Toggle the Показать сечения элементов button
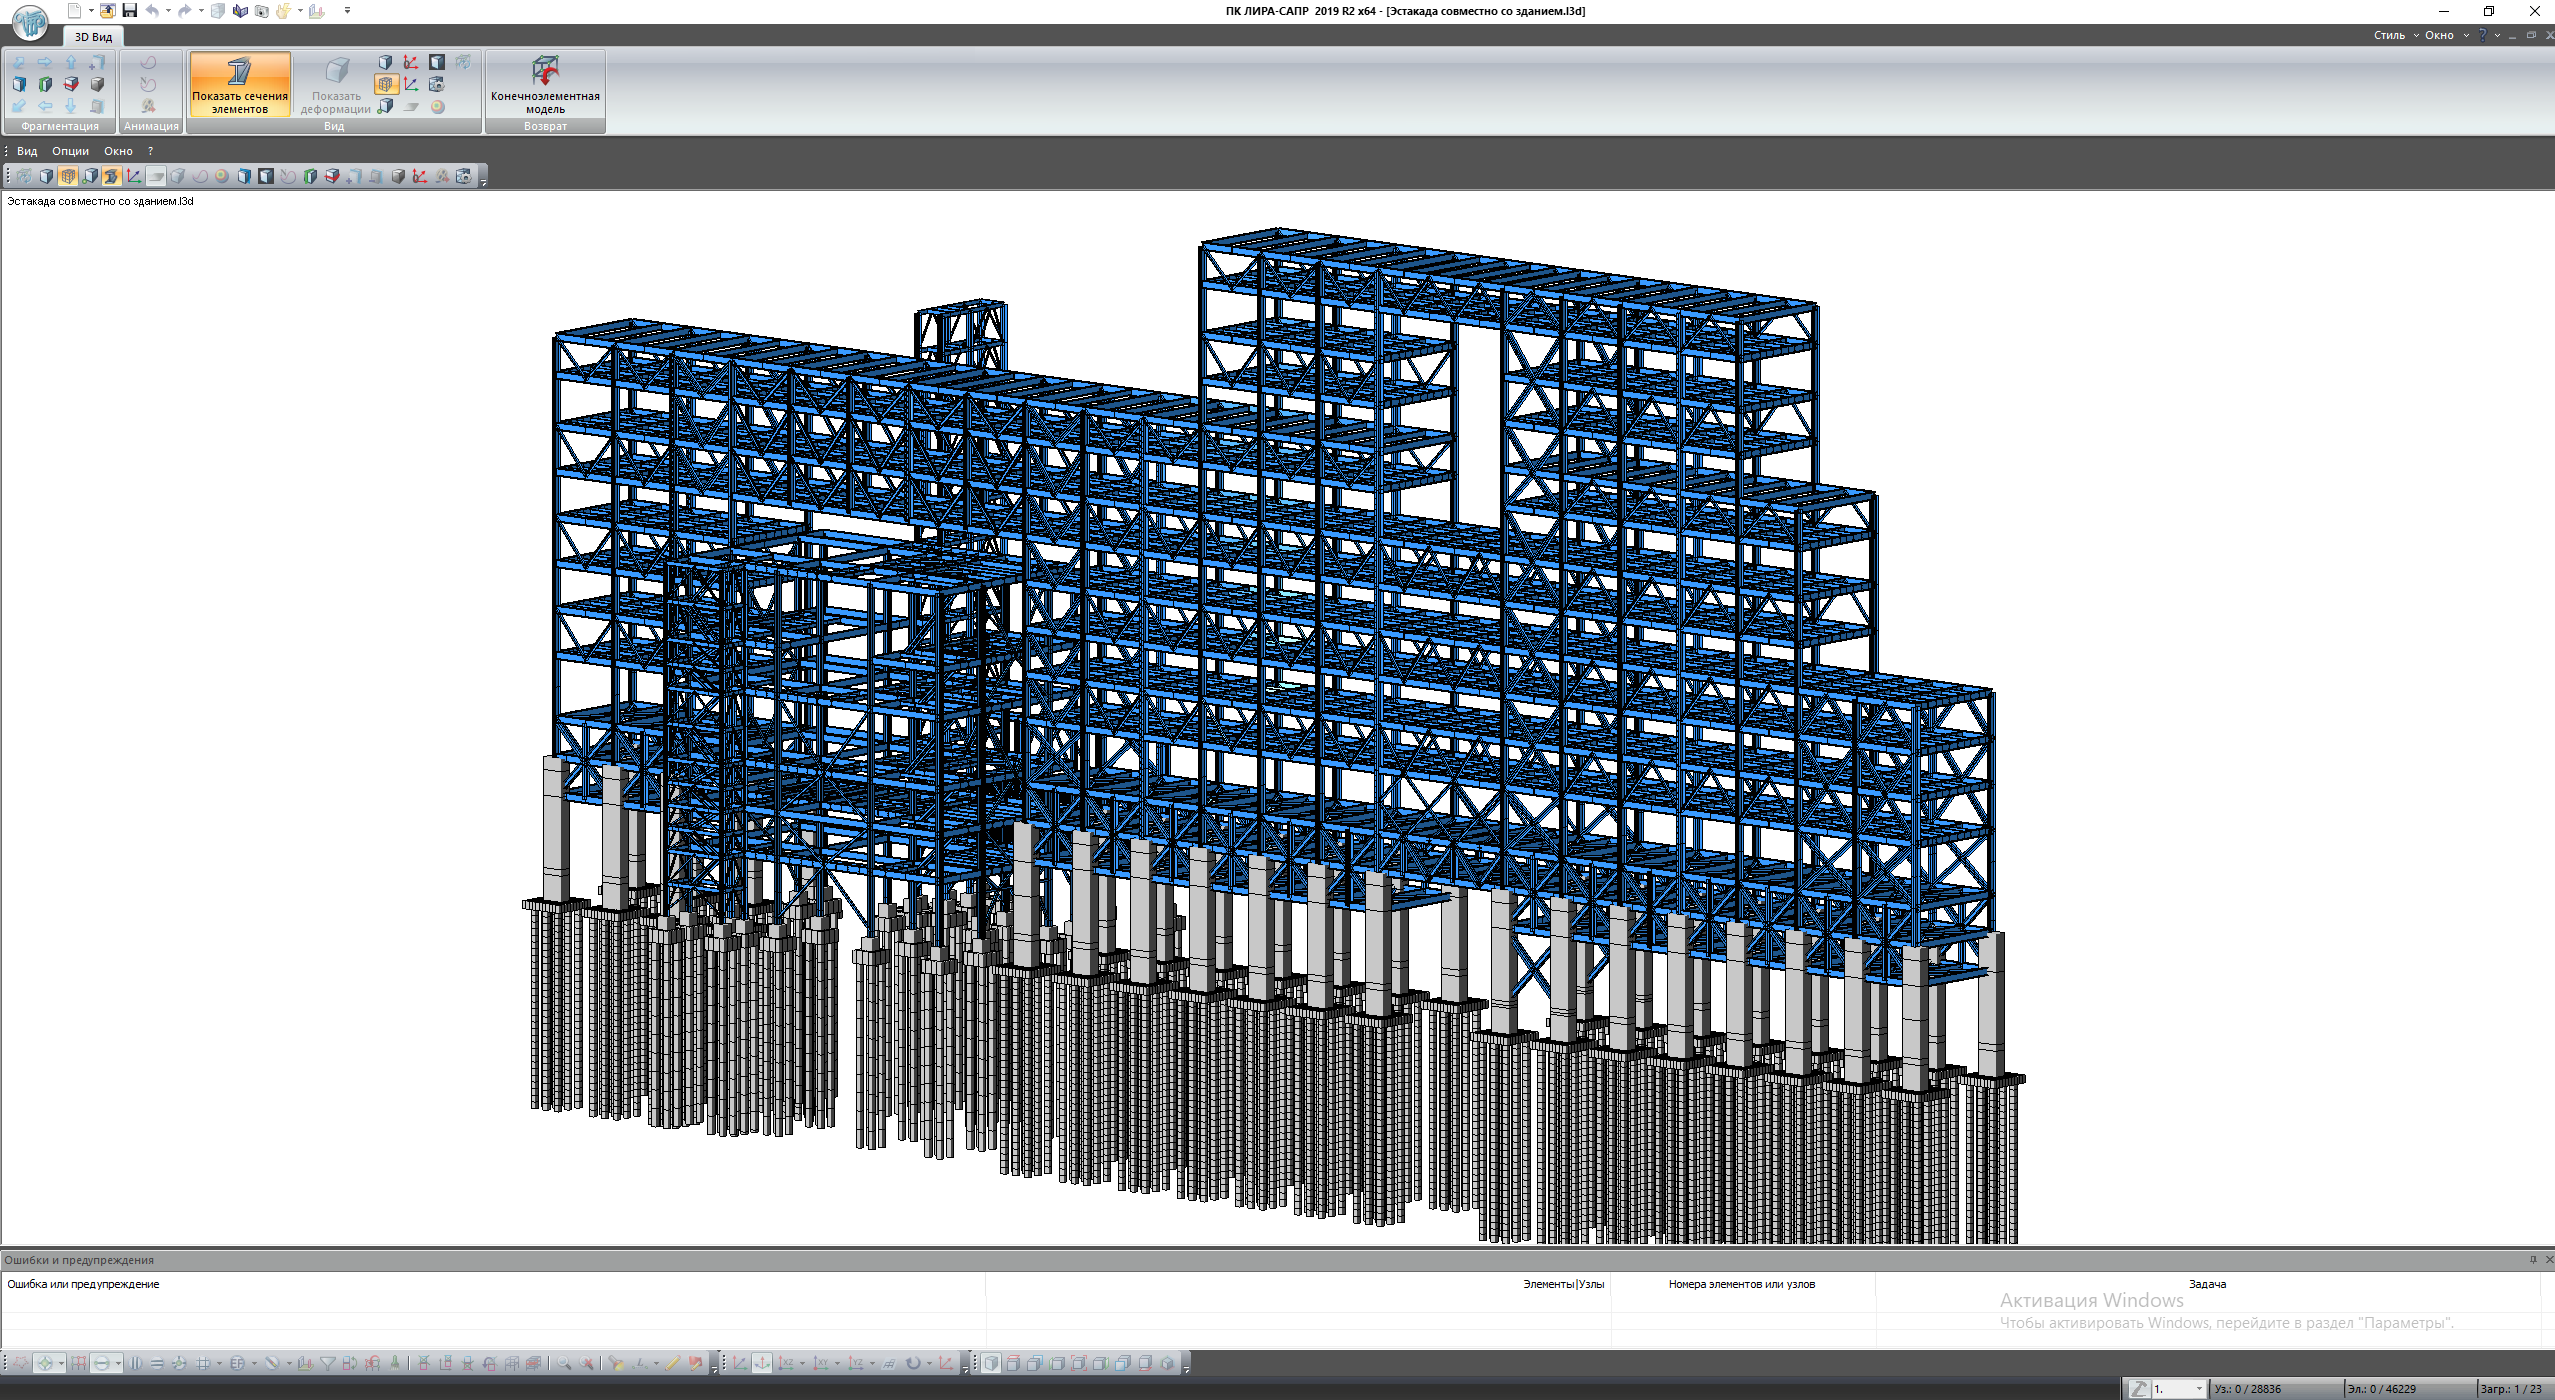The height and width of the screenshot is (1400, 2555). pos(240,83)
